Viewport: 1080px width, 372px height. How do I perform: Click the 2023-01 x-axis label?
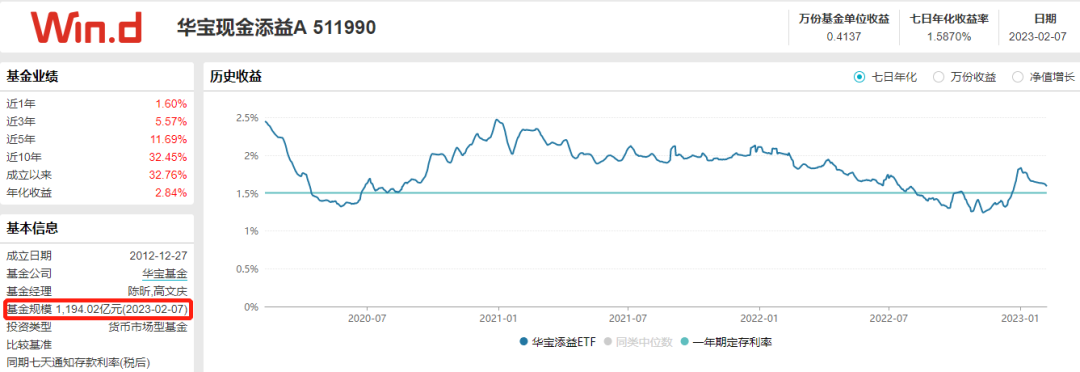click(x=1019, y=319)
